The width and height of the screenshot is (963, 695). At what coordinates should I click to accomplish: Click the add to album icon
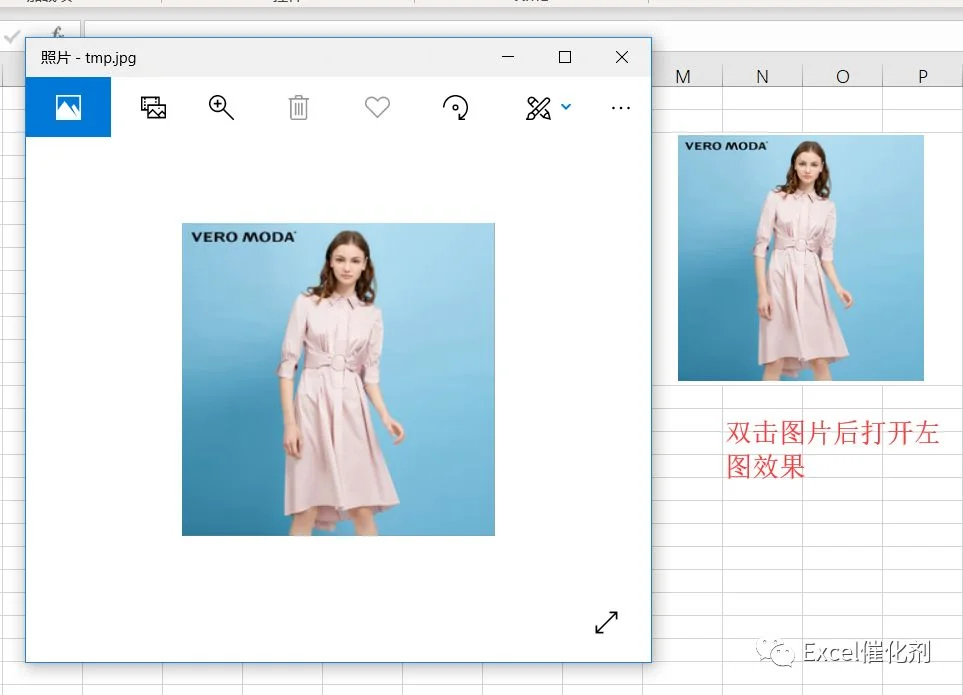click(x=153, y=107)
